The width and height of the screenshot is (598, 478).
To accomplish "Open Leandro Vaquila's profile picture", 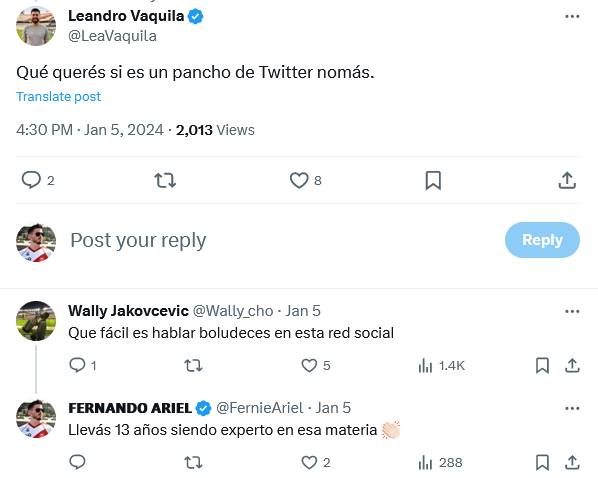I will pyautogui.click(x=36, y=26).
